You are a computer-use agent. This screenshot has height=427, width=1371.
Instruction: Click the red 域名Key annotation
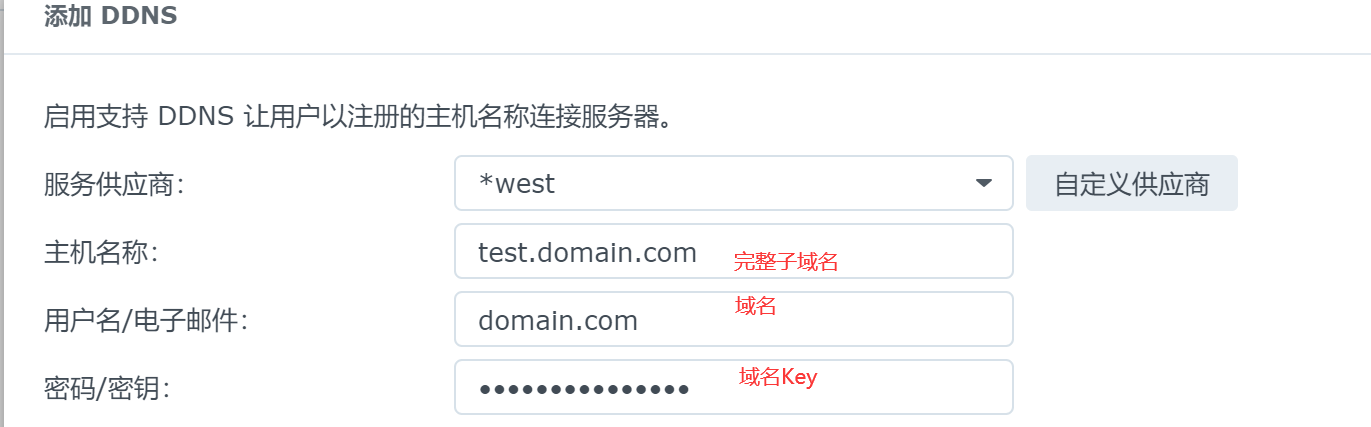(x=777, y=377)
